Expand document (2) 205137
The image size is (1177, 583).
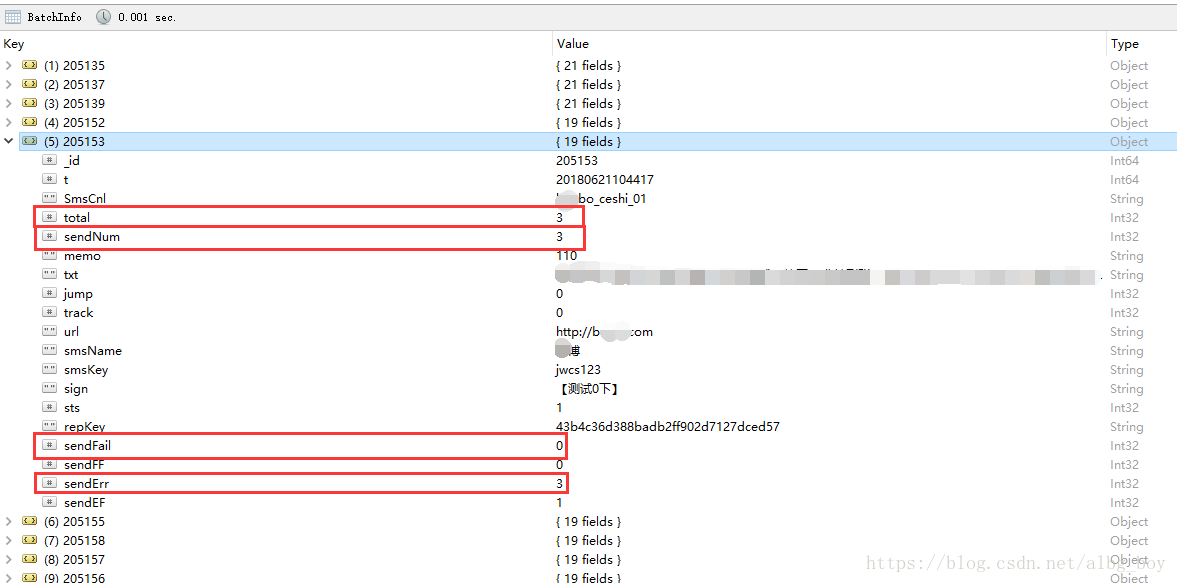coord(9,84)
